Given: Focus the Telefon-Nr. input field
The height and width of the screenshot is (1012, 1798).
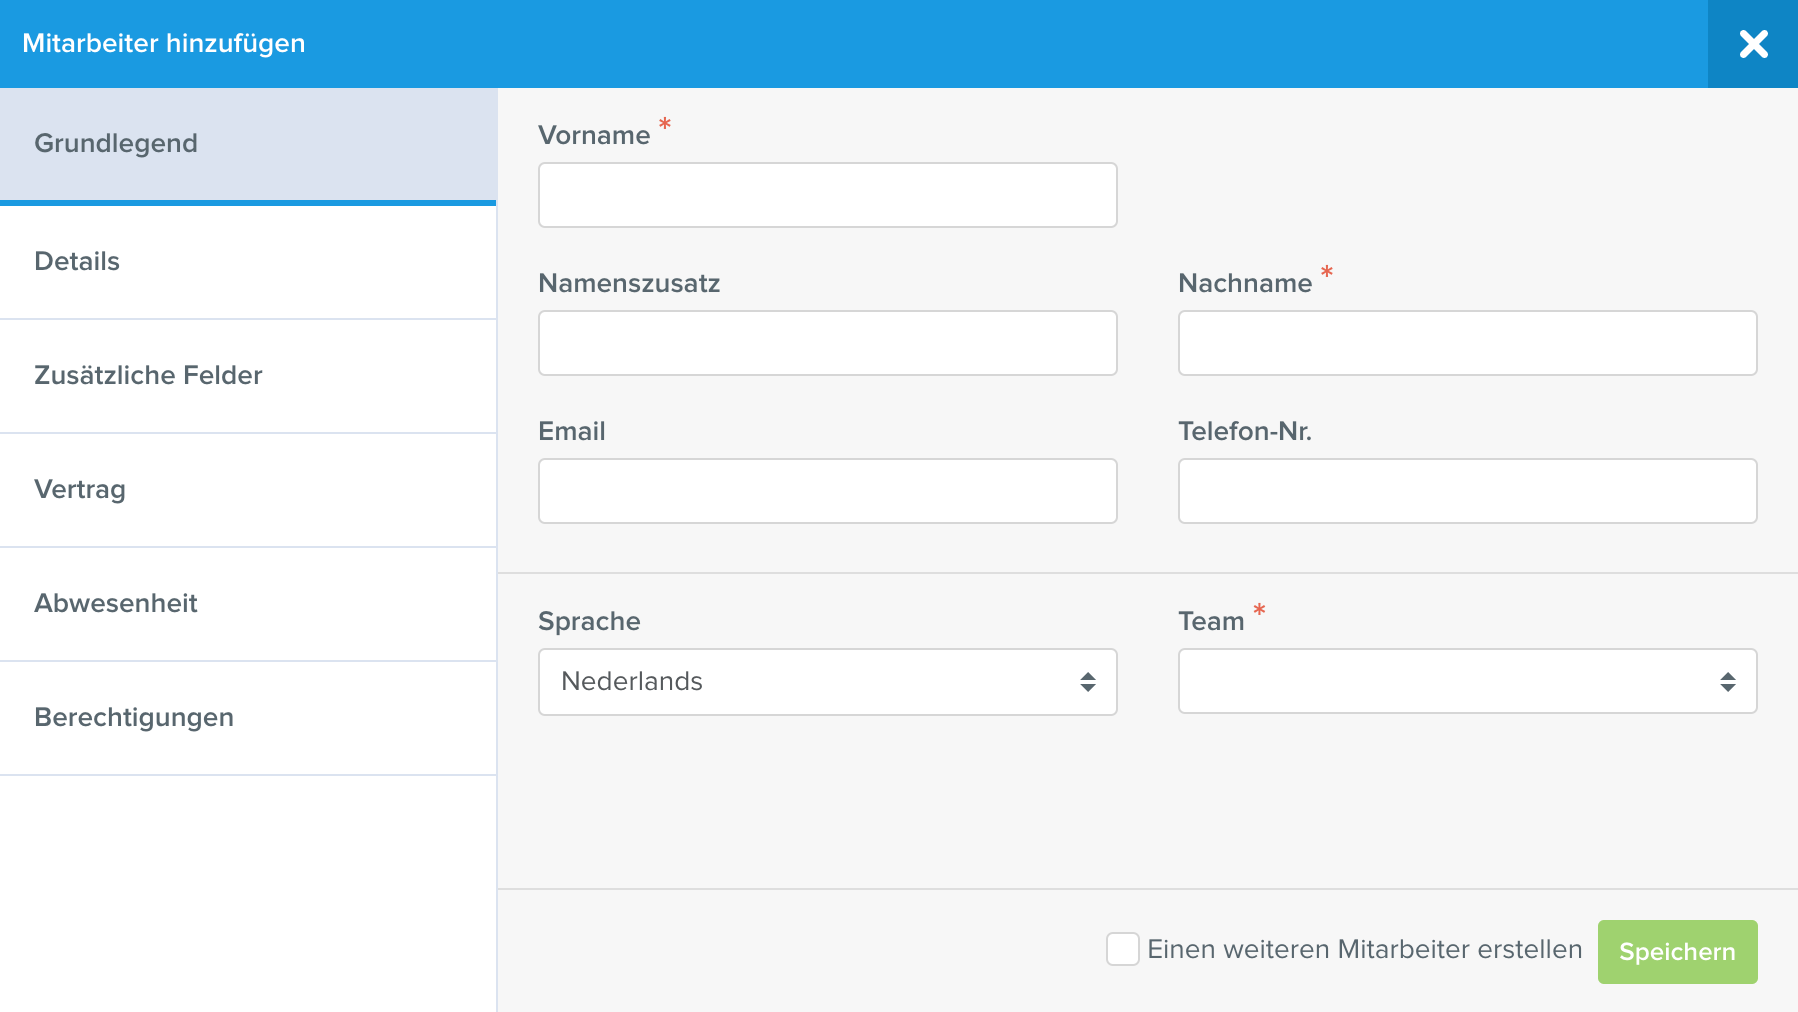Looking at the screenshot, I should [x=1468, y=491].
